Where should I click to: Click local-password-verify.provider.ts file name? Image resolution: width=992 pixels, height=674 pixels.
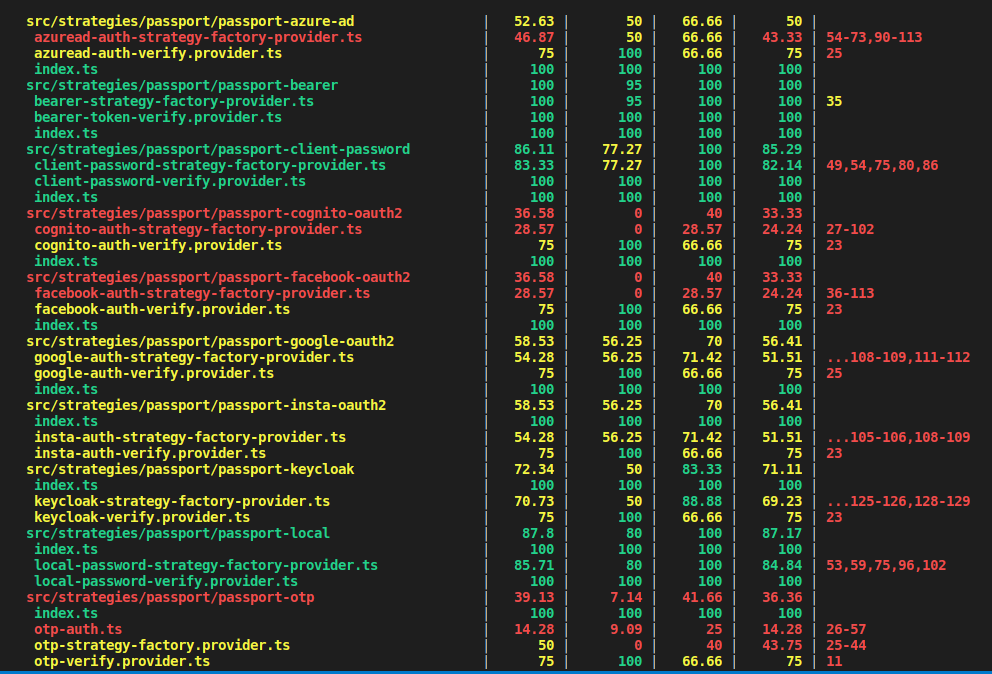point(166,581)
